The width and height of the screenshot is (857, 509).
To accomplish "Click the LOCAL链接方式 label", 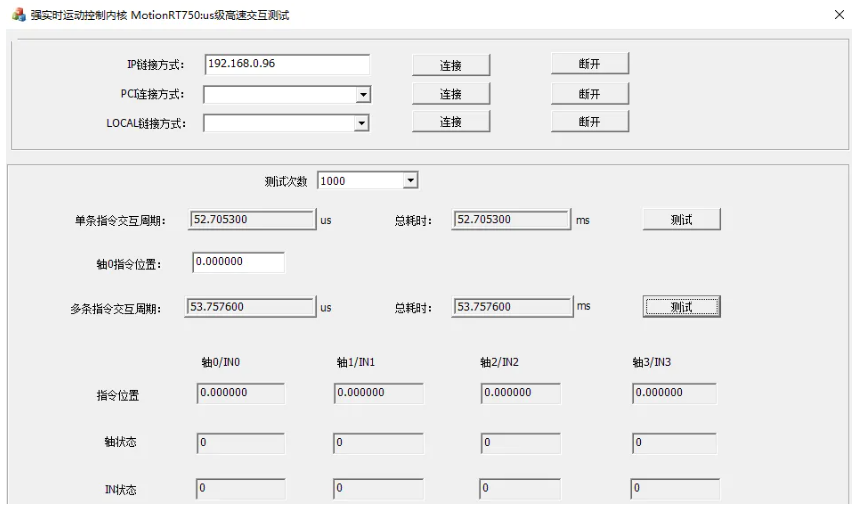I will pyautogui.click(x=146, y=124).
